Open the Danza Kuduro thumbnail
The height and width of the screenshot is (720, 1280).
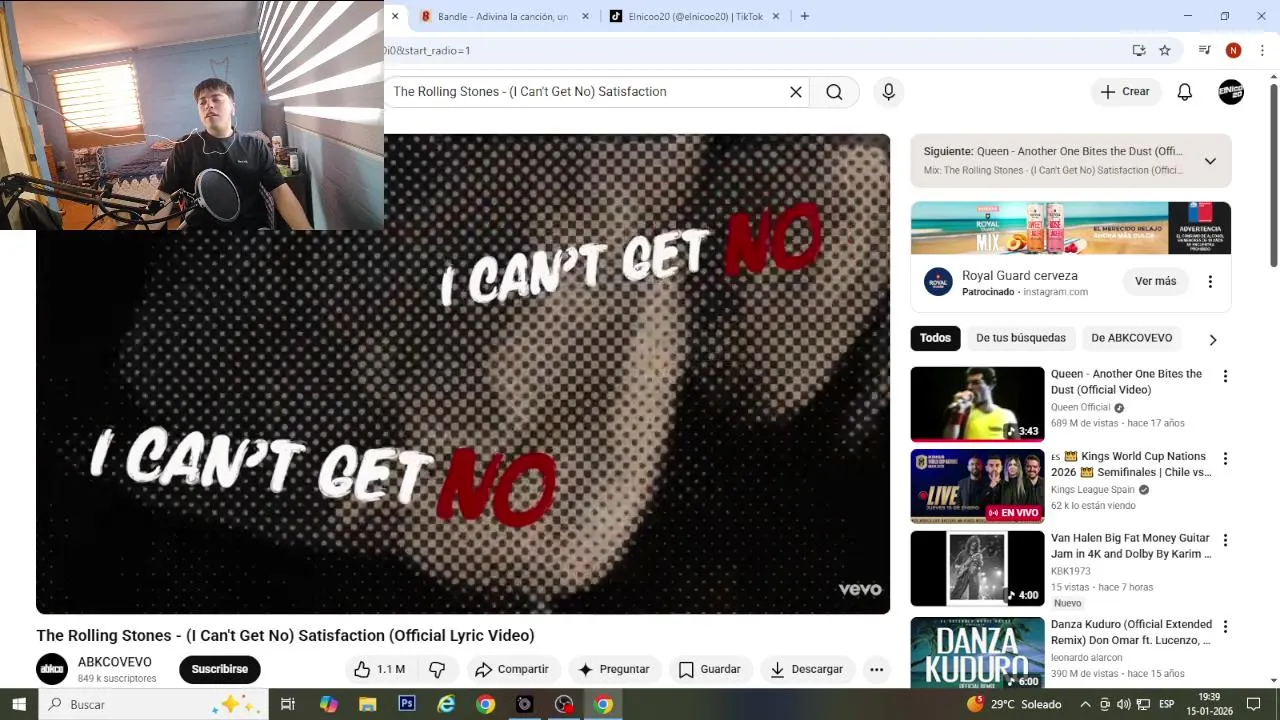[977, 652]
